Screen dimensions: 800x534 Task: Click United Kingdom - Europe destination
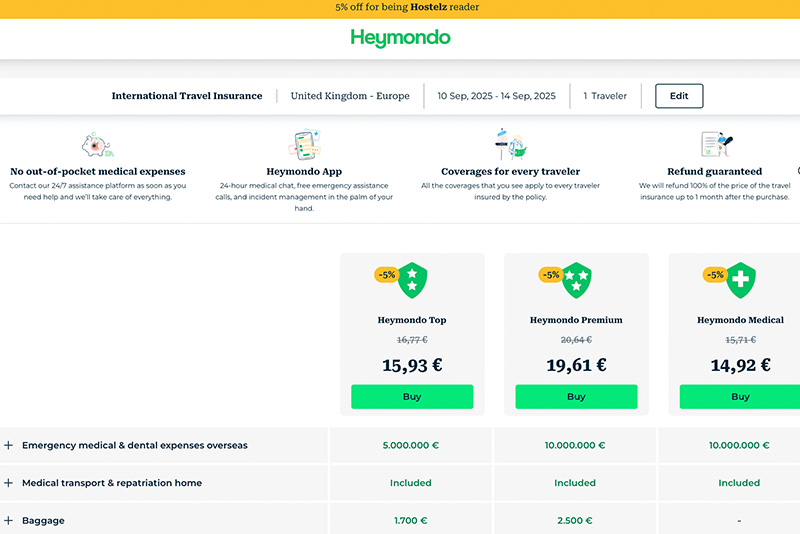point(350,96)
